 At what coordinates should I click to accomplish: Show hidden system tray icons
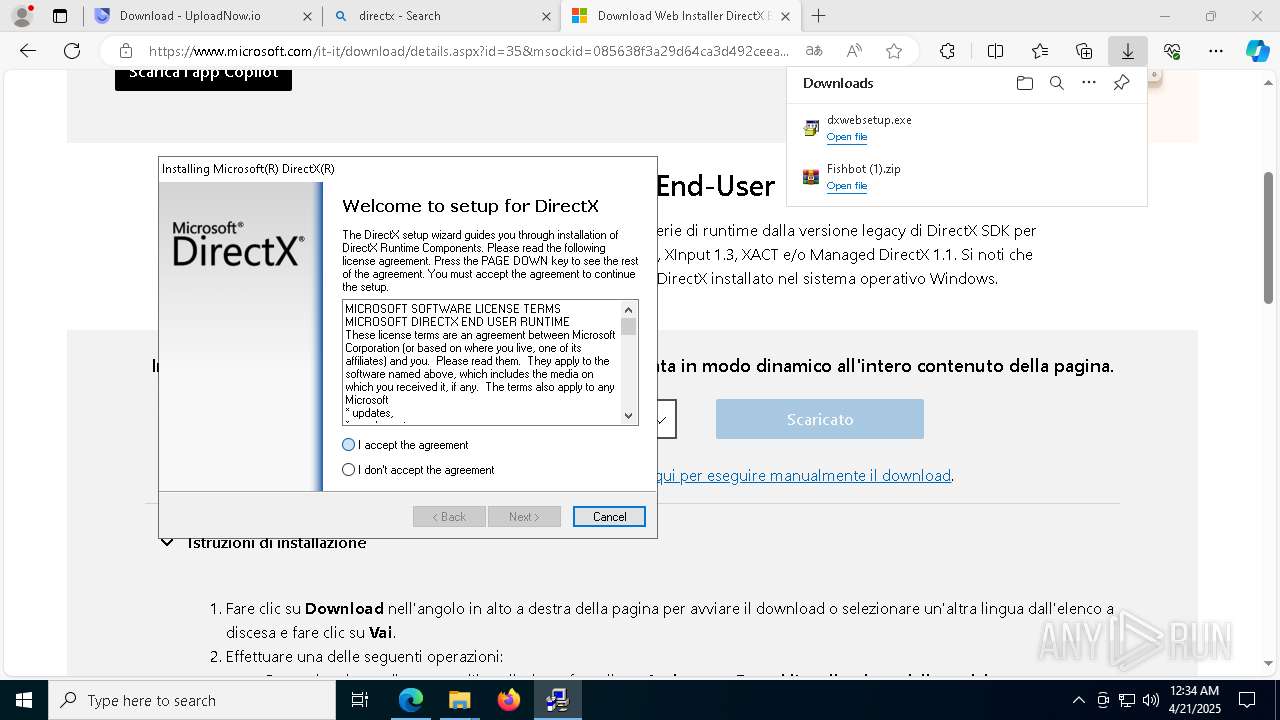pos(1078,700)
